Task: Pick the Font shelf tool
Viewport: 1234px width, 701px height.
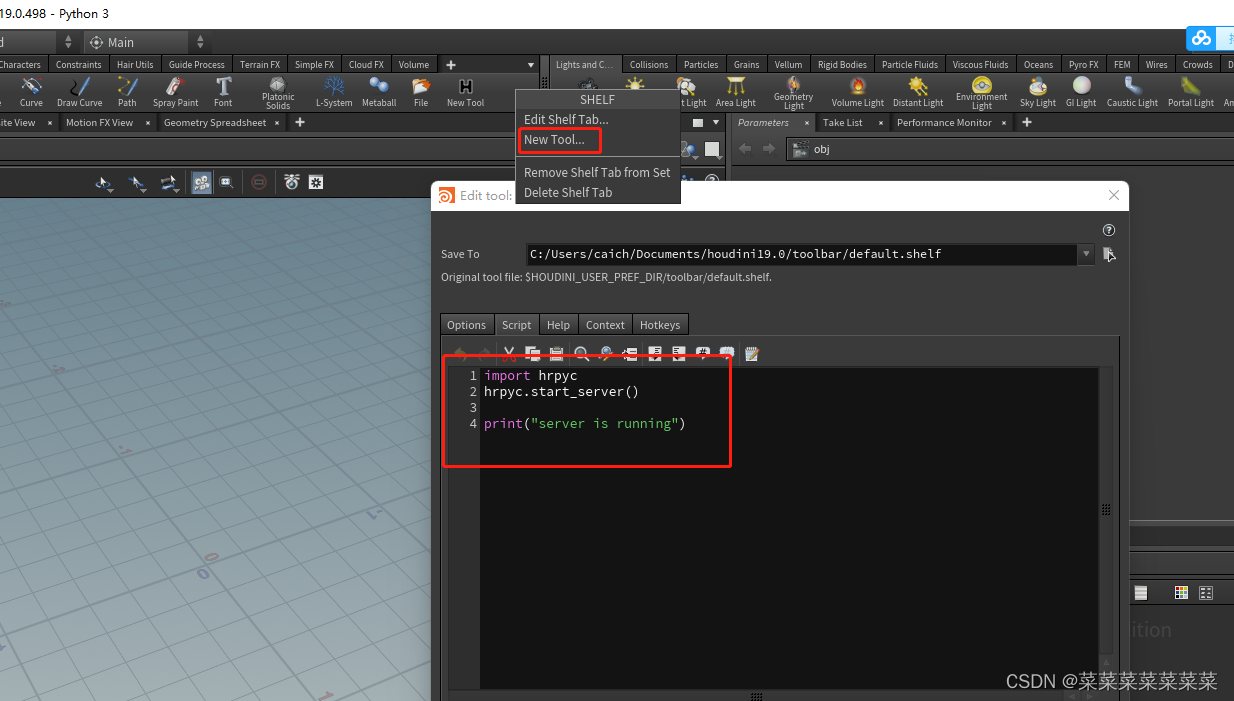Action: coord(223,92)
